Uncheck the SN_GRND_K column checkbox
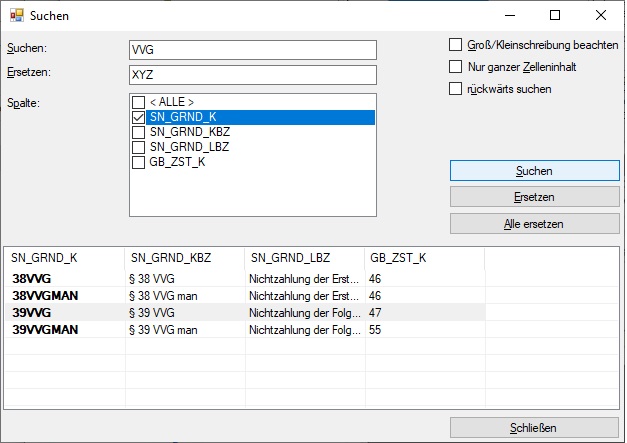The height and width of the screenshot is (443, 627). tap(139, 117)
